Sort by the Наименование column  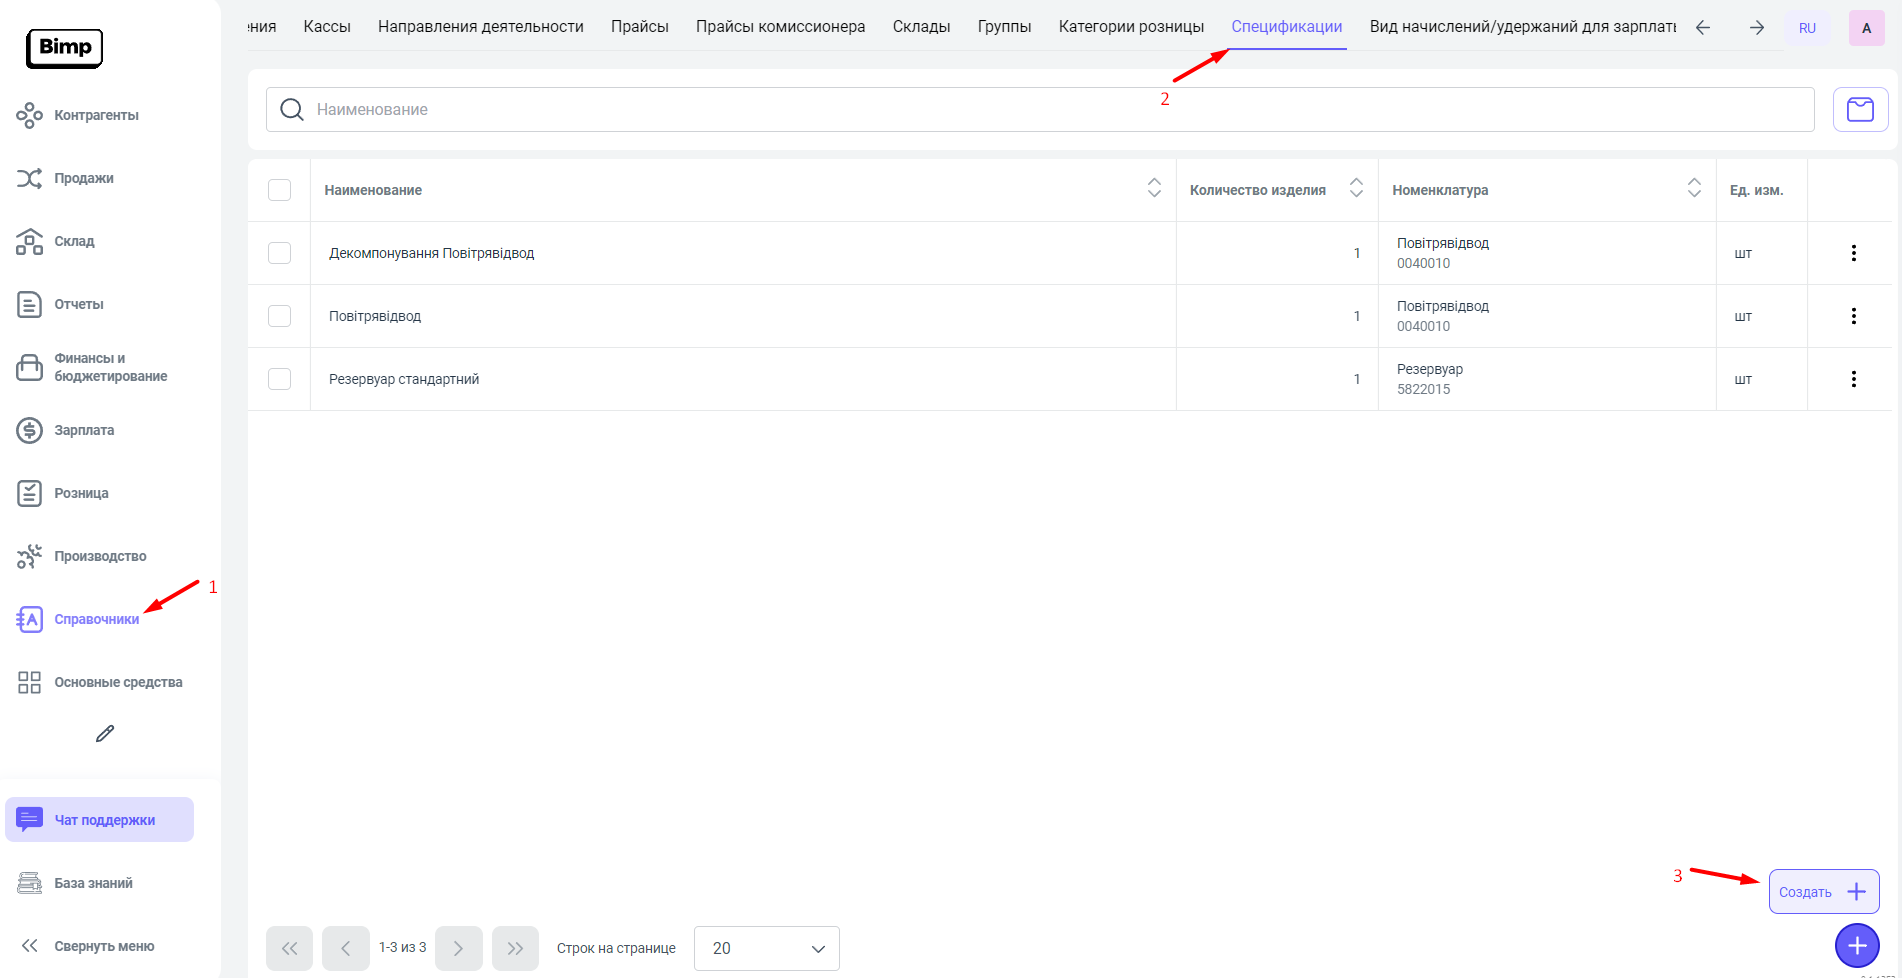tap(1154, 188)
